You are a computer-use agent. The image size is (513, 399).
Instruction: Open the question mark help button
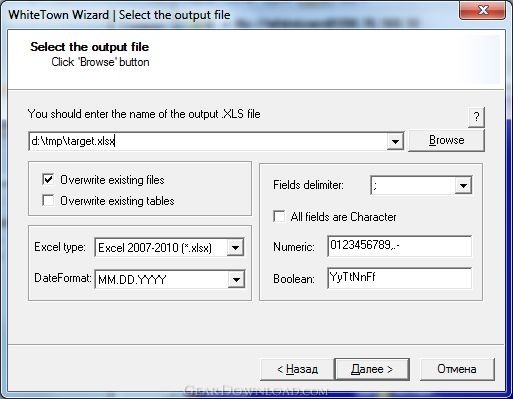coord(476,117)
